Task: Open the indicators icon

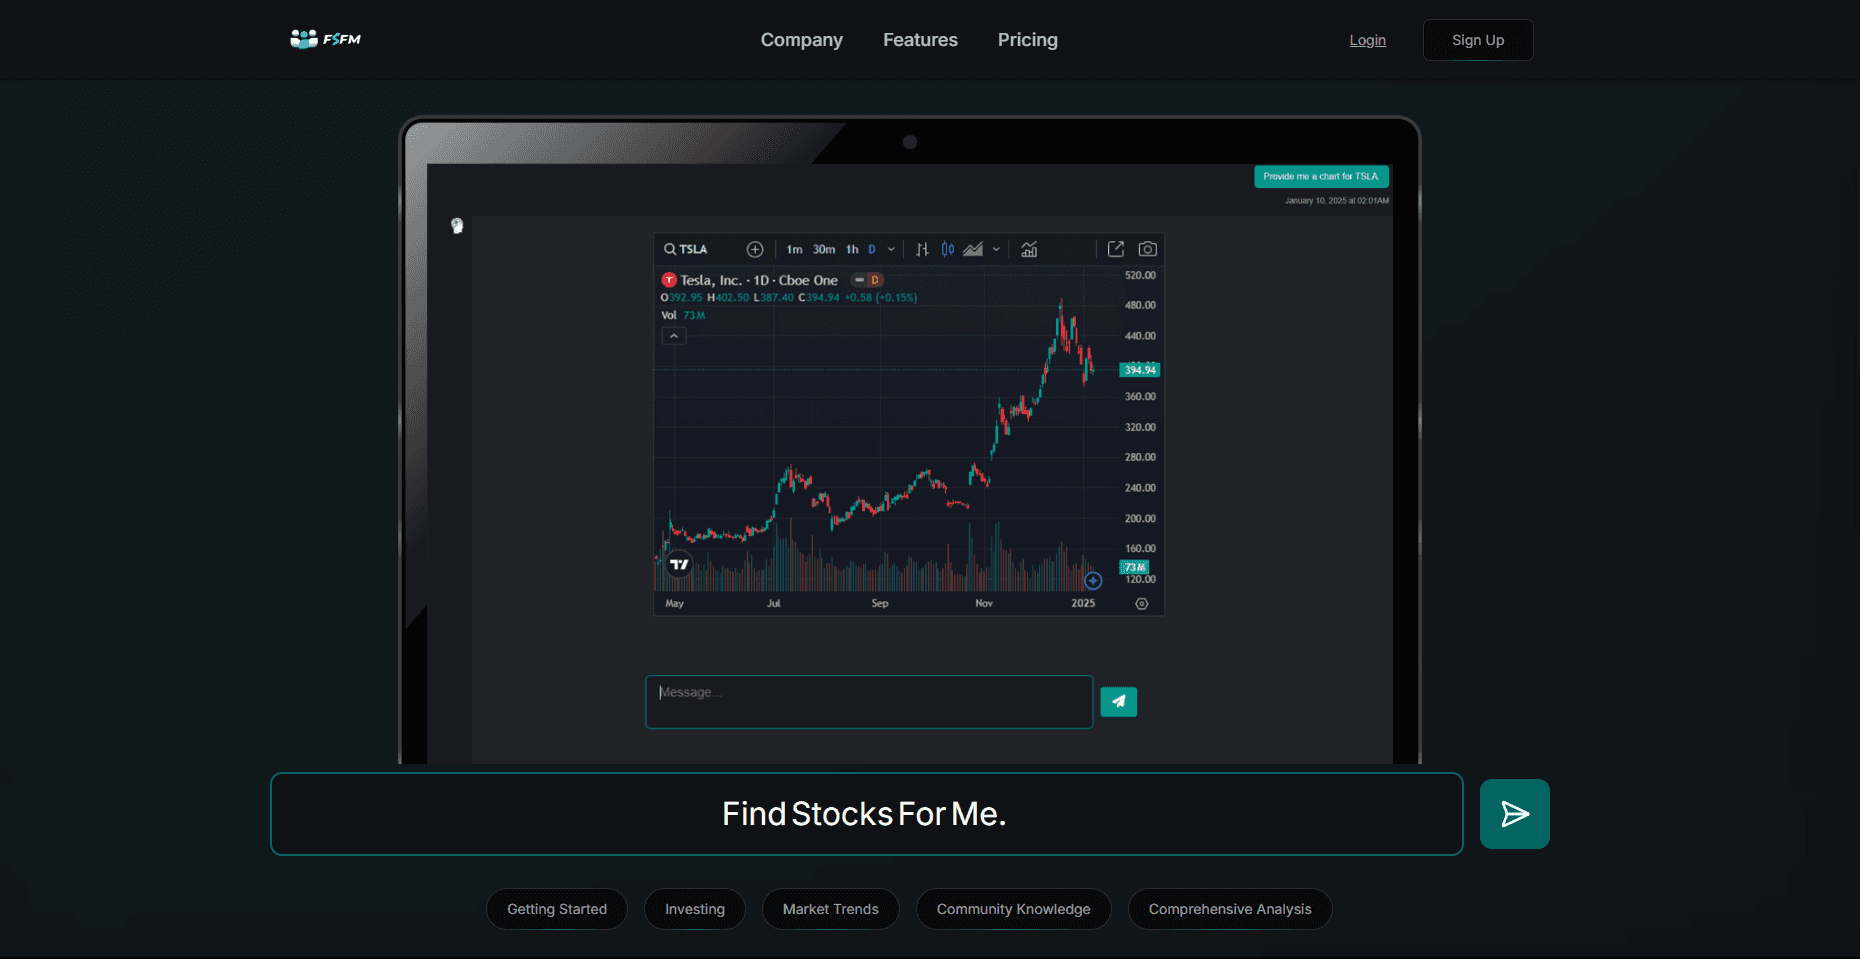Action: (1029, 249)
